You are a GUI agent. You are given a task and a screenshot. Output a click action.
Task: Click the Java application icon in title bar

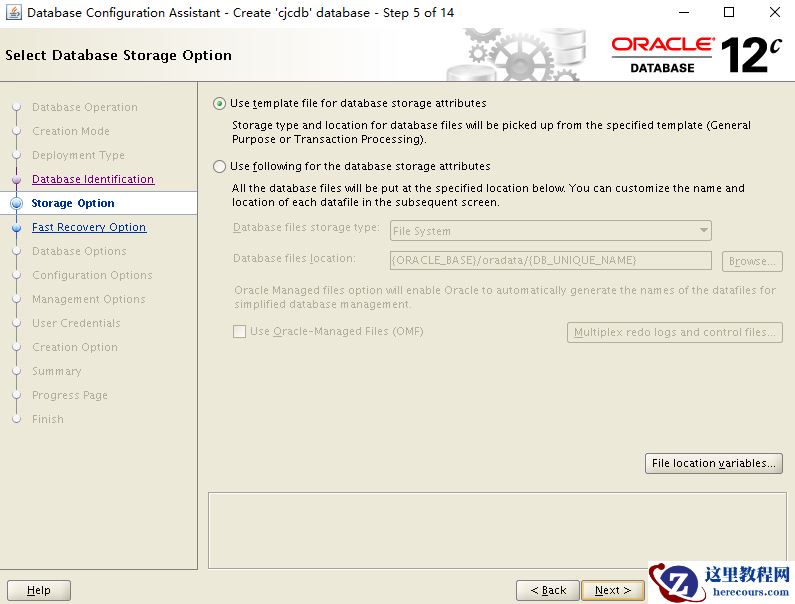(14, 12)
